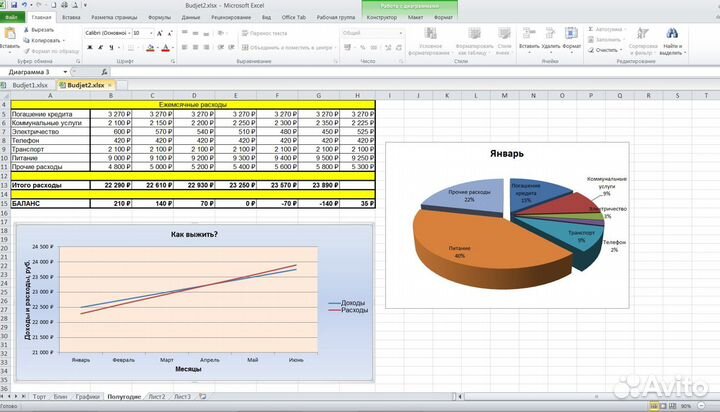Toggle underline formatting (Ч)

pyautogui.click(x=111, y=47)
